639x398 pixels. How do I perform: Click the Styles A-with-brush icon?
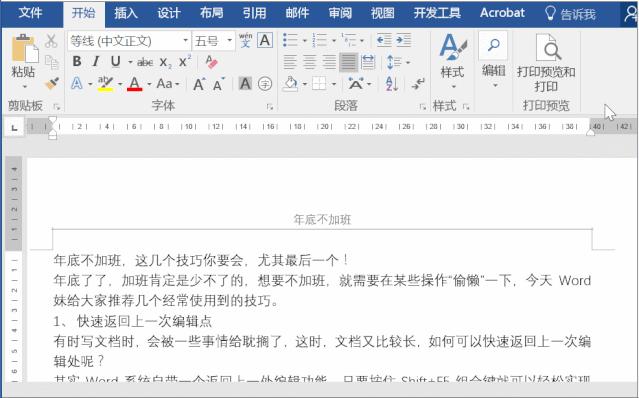[x=452, y=47]
